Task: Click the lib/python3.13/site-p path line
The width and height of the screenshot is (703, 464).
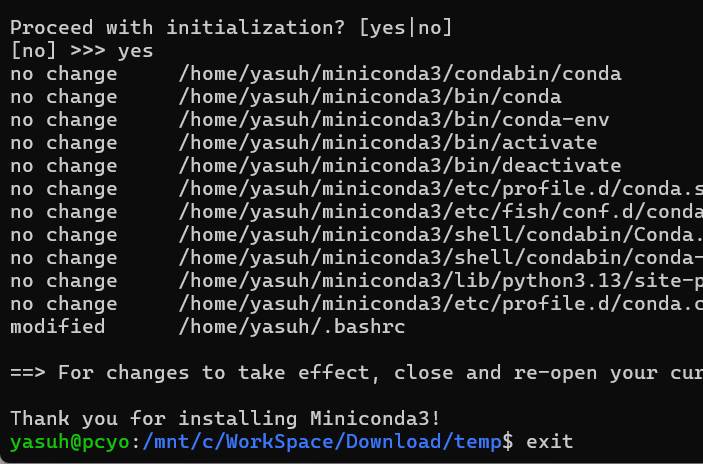Action: (440, 280)
